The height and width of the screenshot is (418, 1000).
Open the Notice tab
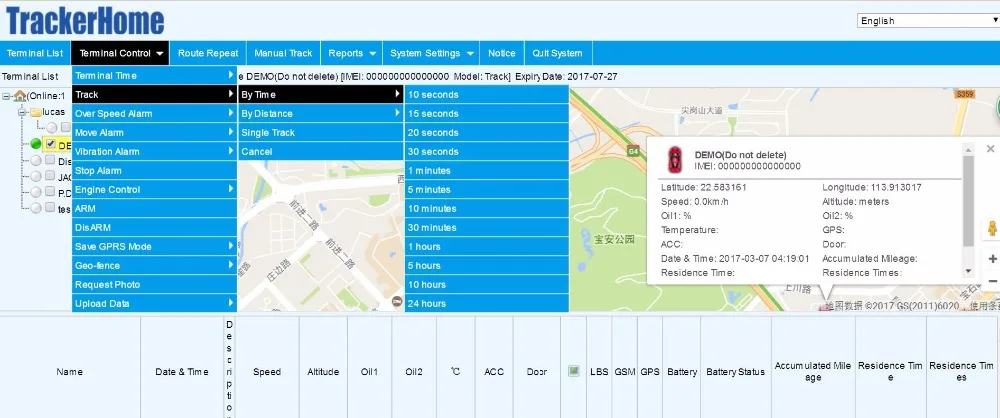click(501, 53)
